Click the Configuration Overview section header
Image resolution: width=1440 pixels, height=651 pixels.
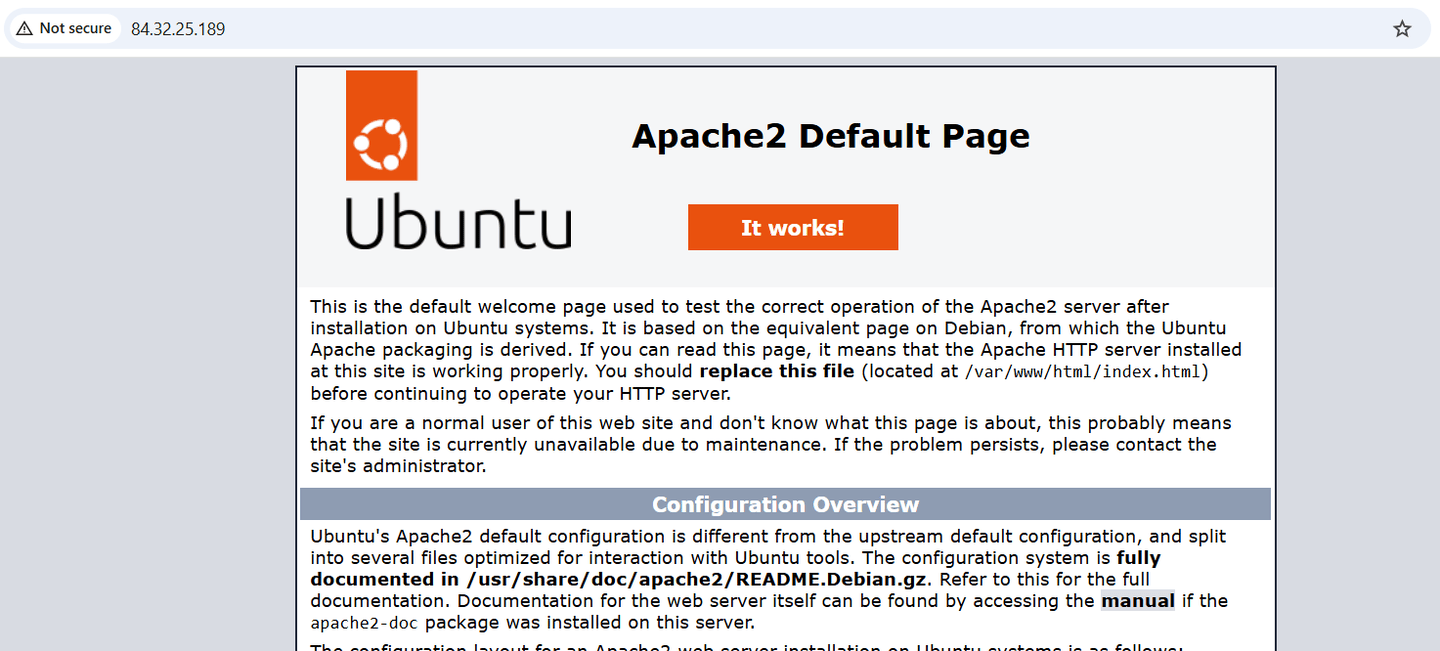pos(785,504)
